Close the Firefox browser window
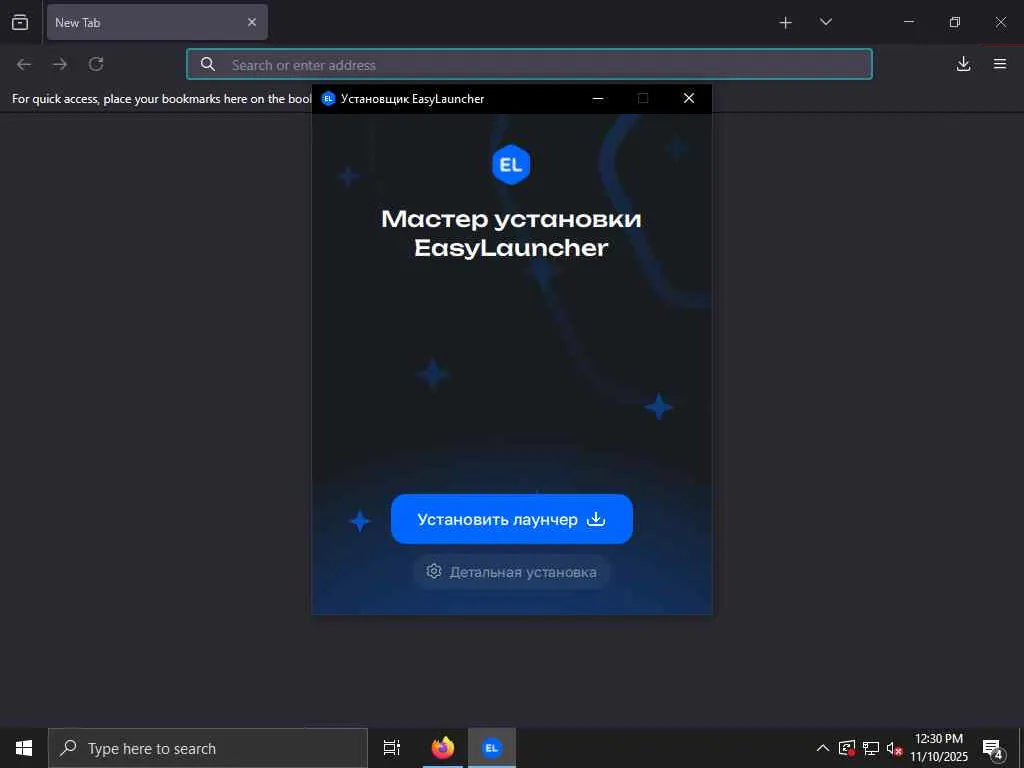Viewport: 1024px width, 768px height. click(x=1000, y=22)
